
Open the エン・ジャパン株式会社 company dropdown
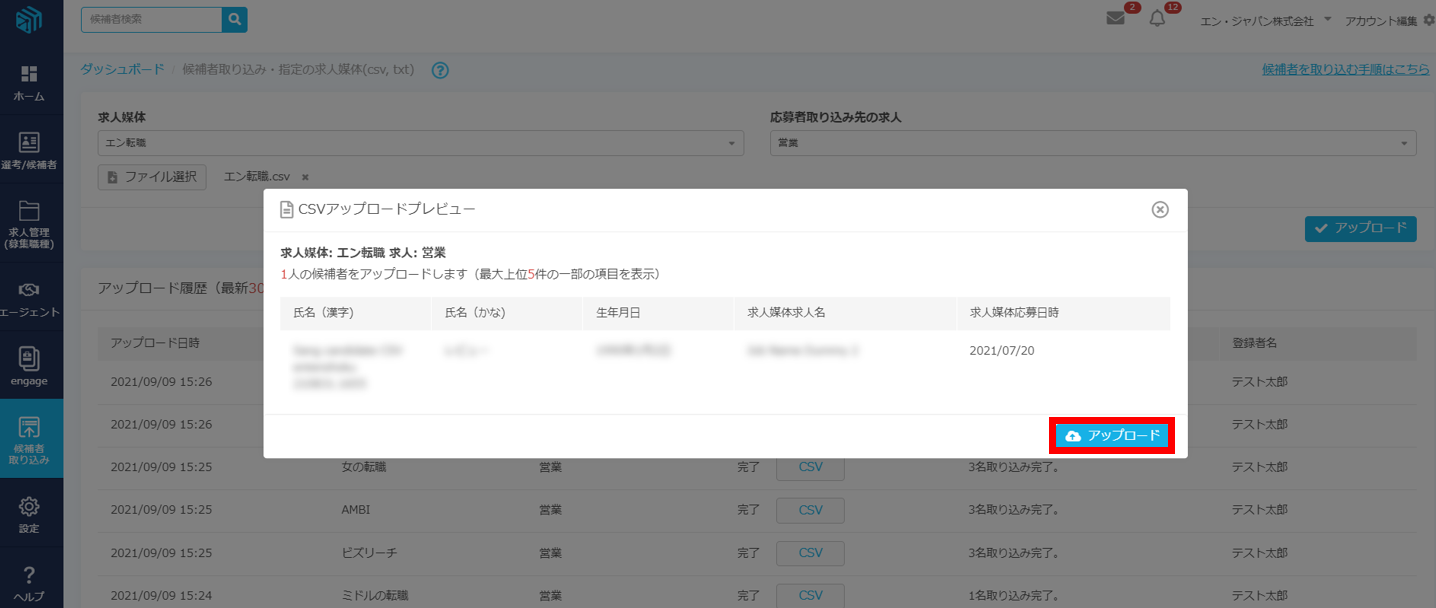pyautogui.click(x=1265, y=20)
